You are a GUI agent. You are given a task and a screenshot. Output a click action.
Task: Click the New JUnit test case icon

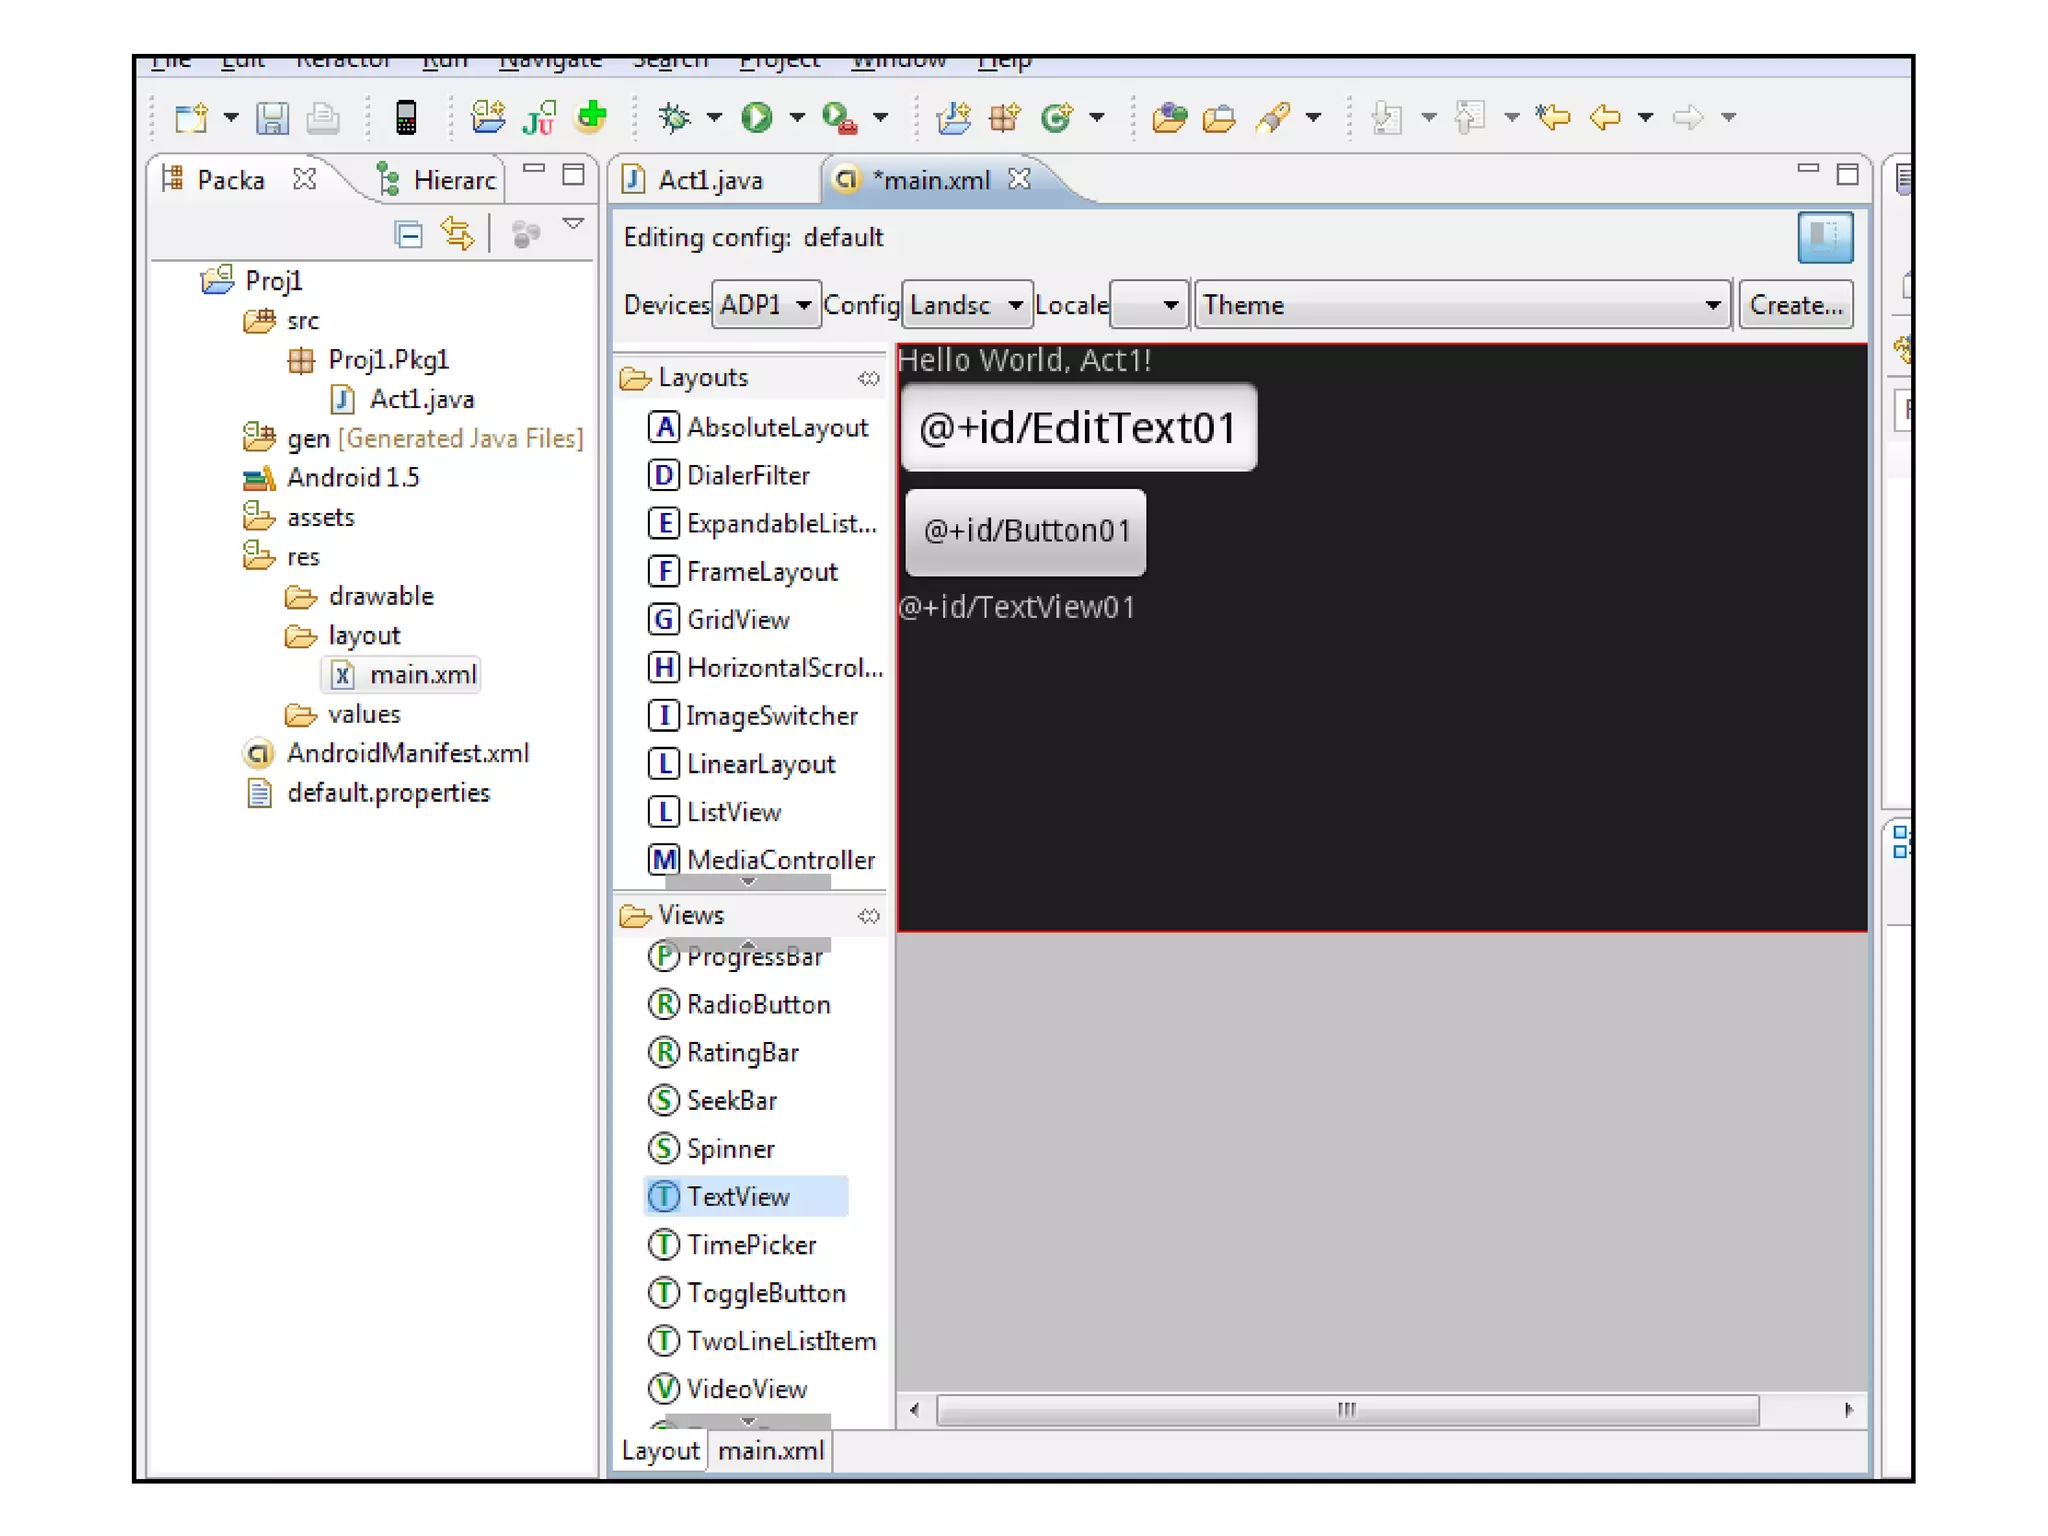click(x=540, y=118)
